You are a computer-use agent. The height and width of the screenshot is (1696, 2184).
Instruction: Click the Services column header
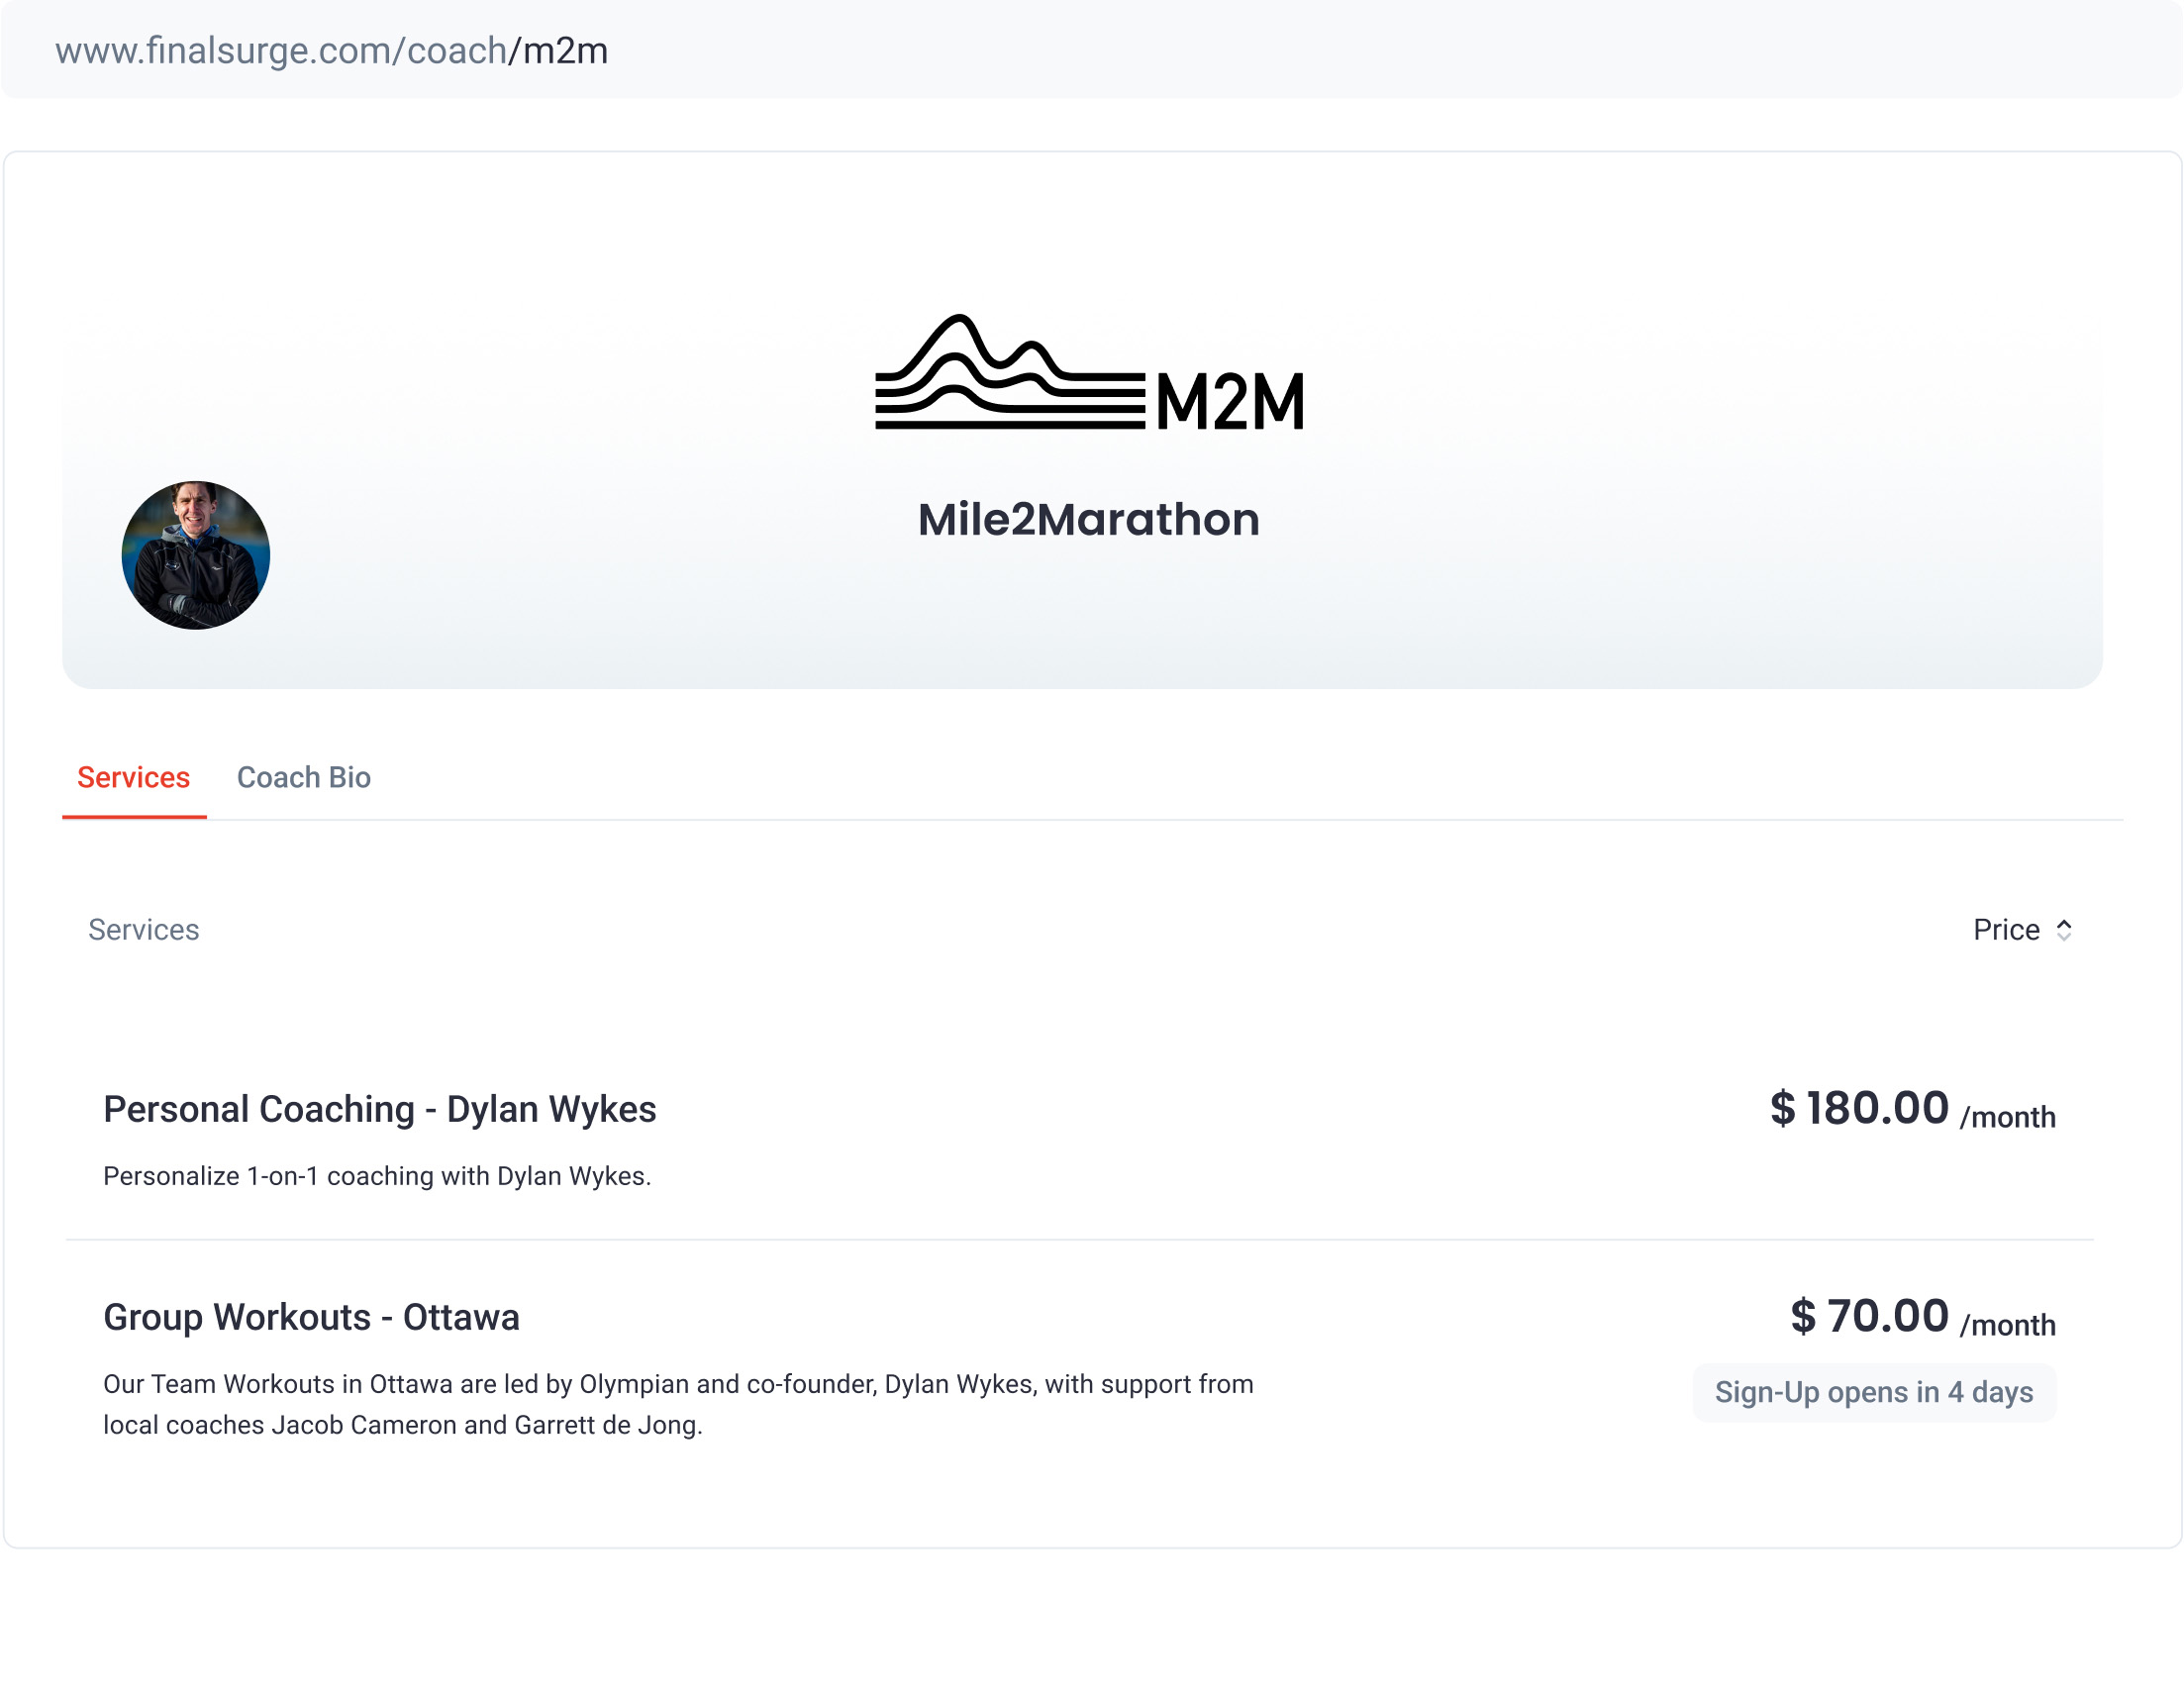pos(143,930)
